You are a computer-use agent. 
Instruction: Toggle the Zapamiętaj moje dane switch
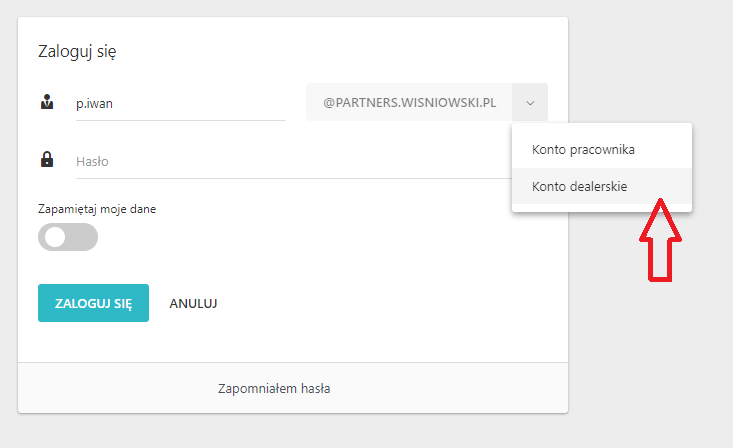pos(68,237)
